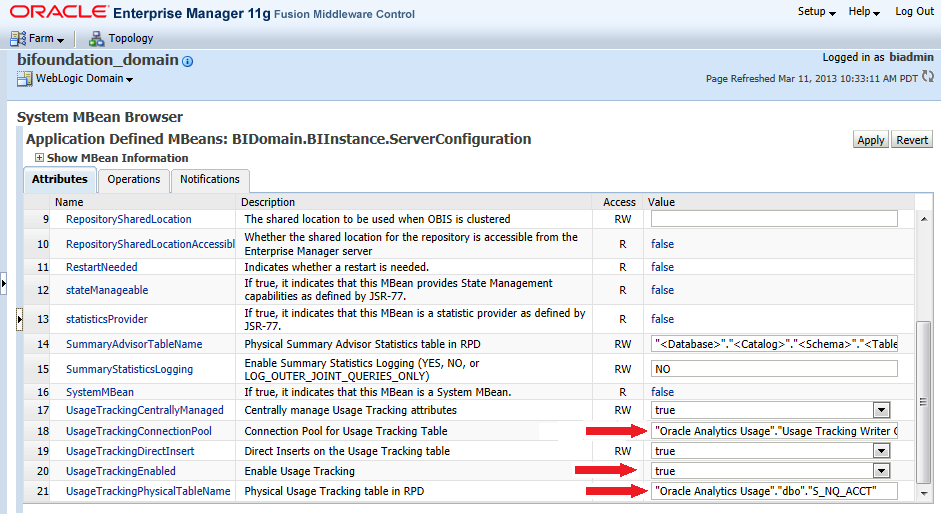Open the RestartNeeded attribute

point(101,267)
